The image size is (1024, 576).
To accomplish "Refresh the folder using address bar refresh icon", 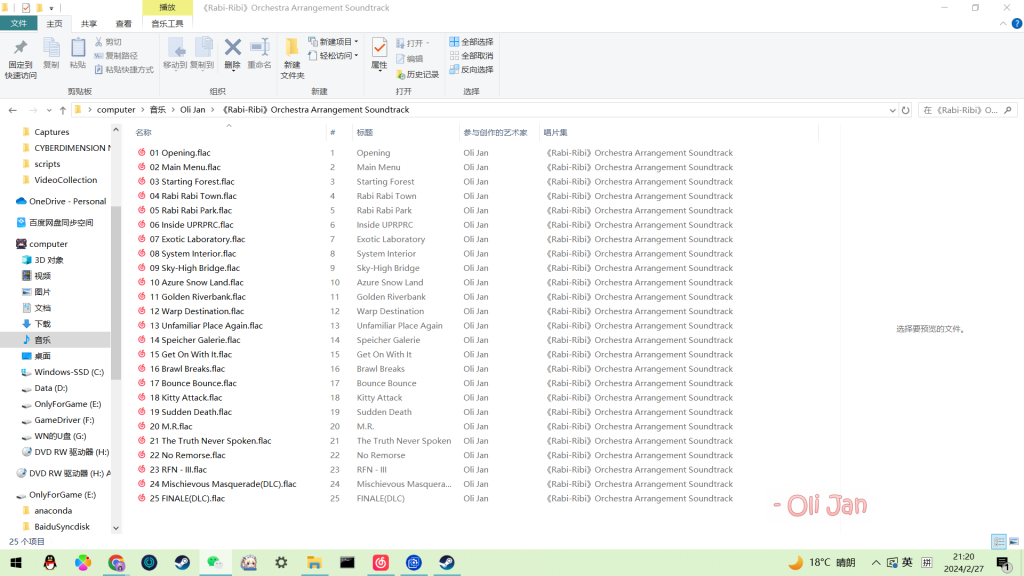I will click(906, 110).
